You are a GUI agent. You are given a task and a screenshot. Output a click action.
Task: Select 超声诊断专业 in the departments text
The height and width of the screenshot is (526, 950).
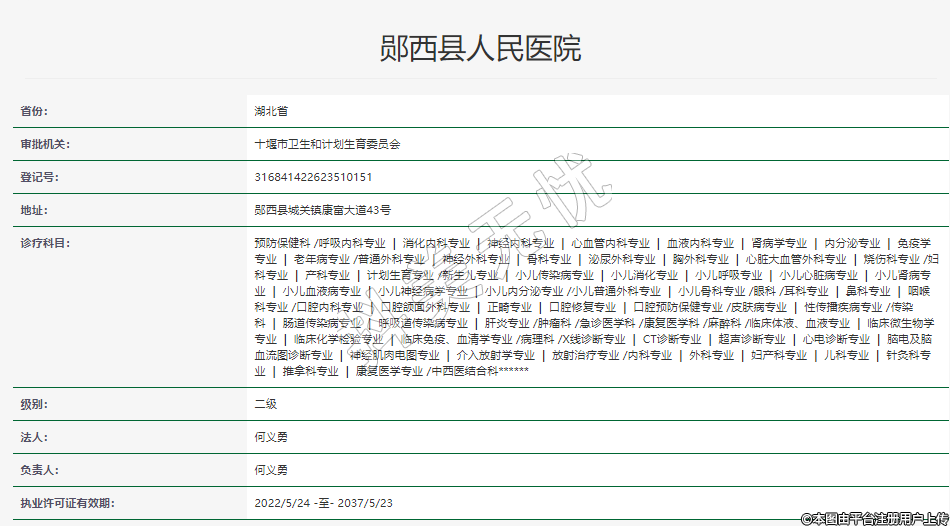coord(751,339)
